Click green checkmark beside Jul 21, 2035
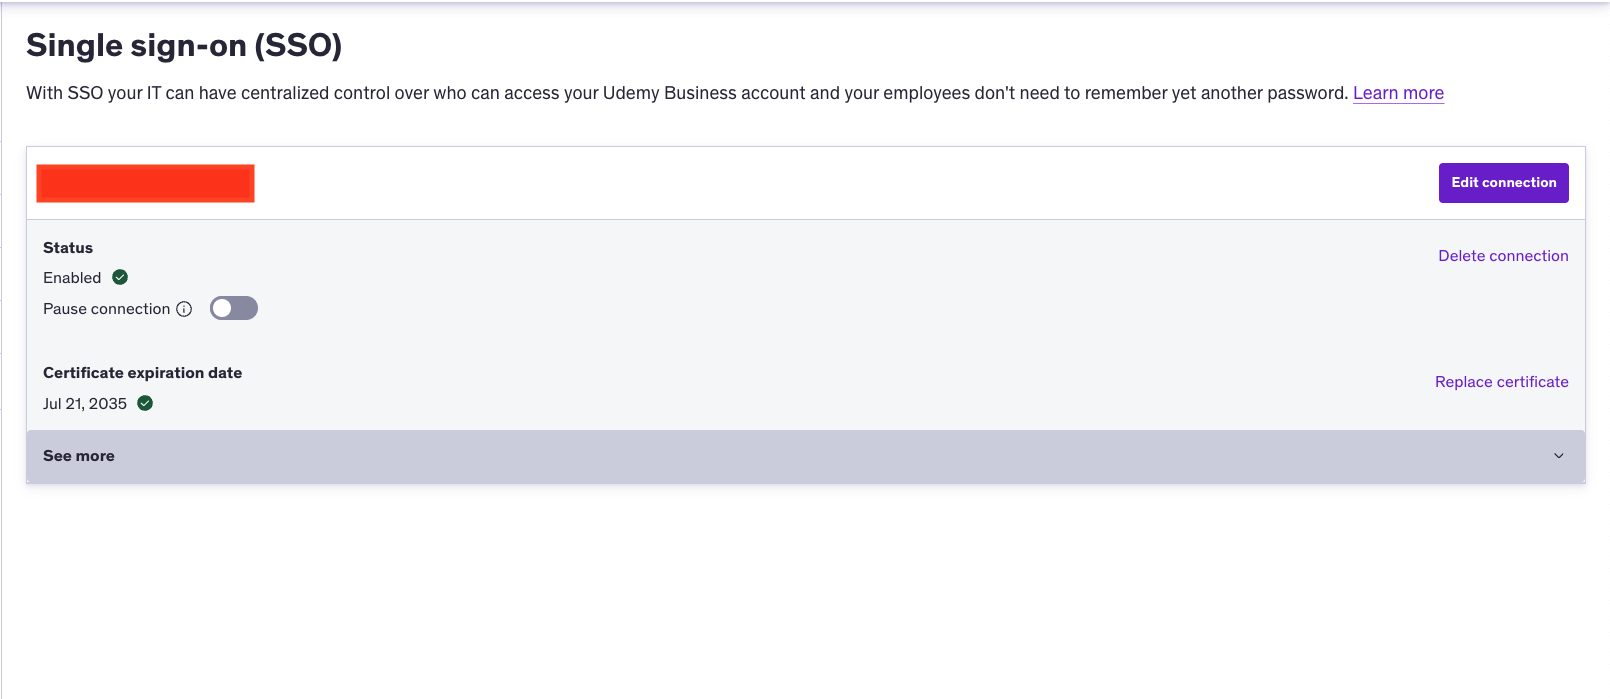The width and height of the screenshot is (1610, 699). click(145, 403)
